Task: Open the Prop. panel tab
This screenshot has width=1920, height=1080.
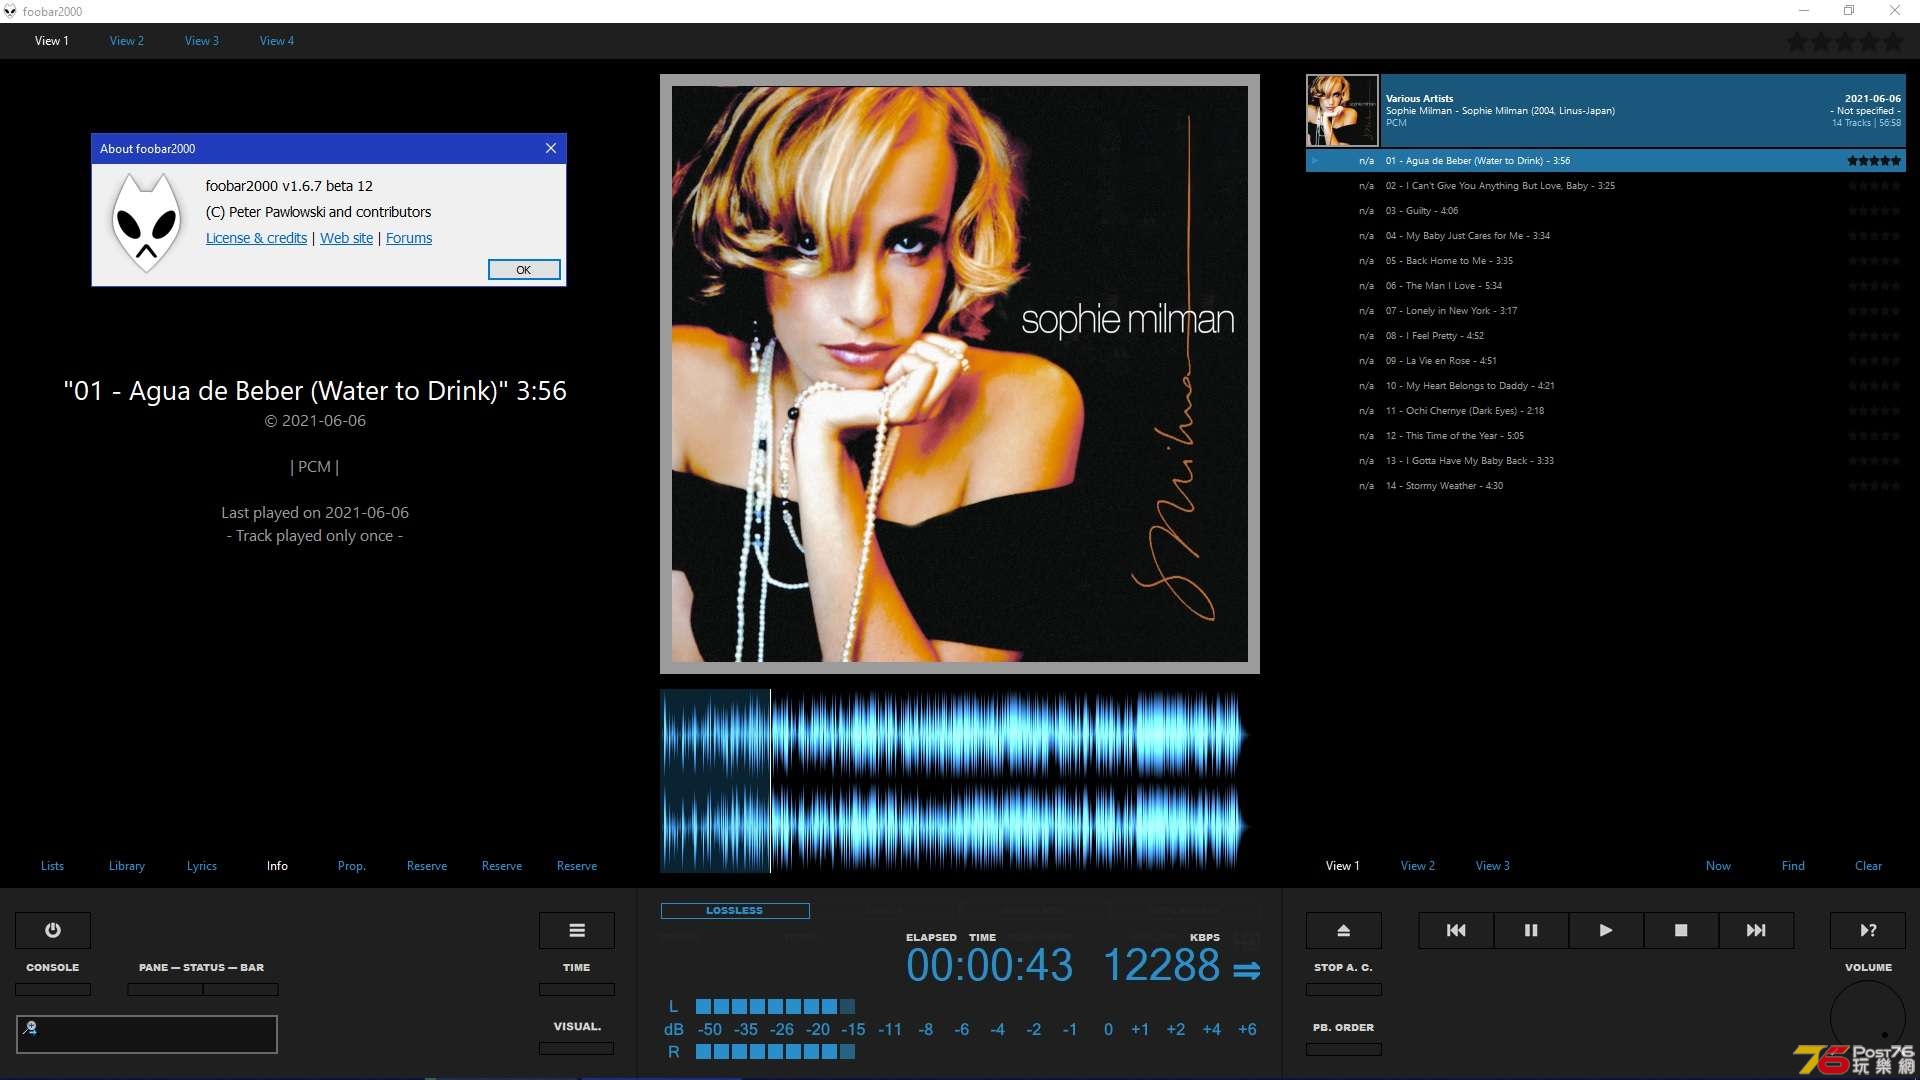Action: tap(352, 866)
